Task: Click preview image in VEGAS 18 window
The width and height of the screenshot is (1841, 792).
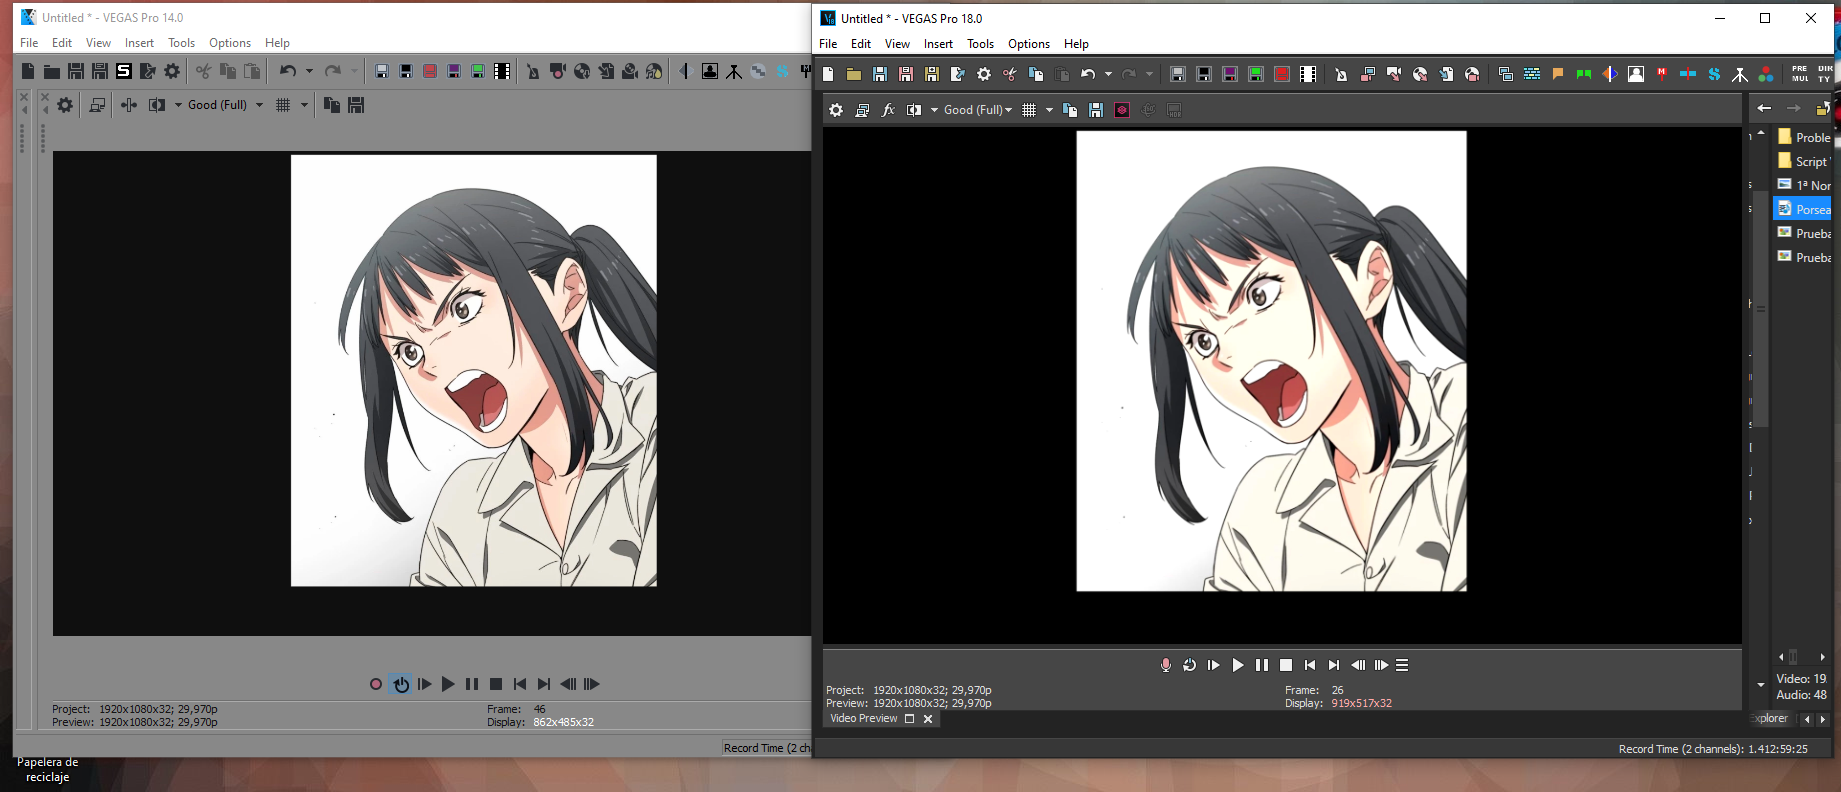Action: click(x=1271, y=361)
